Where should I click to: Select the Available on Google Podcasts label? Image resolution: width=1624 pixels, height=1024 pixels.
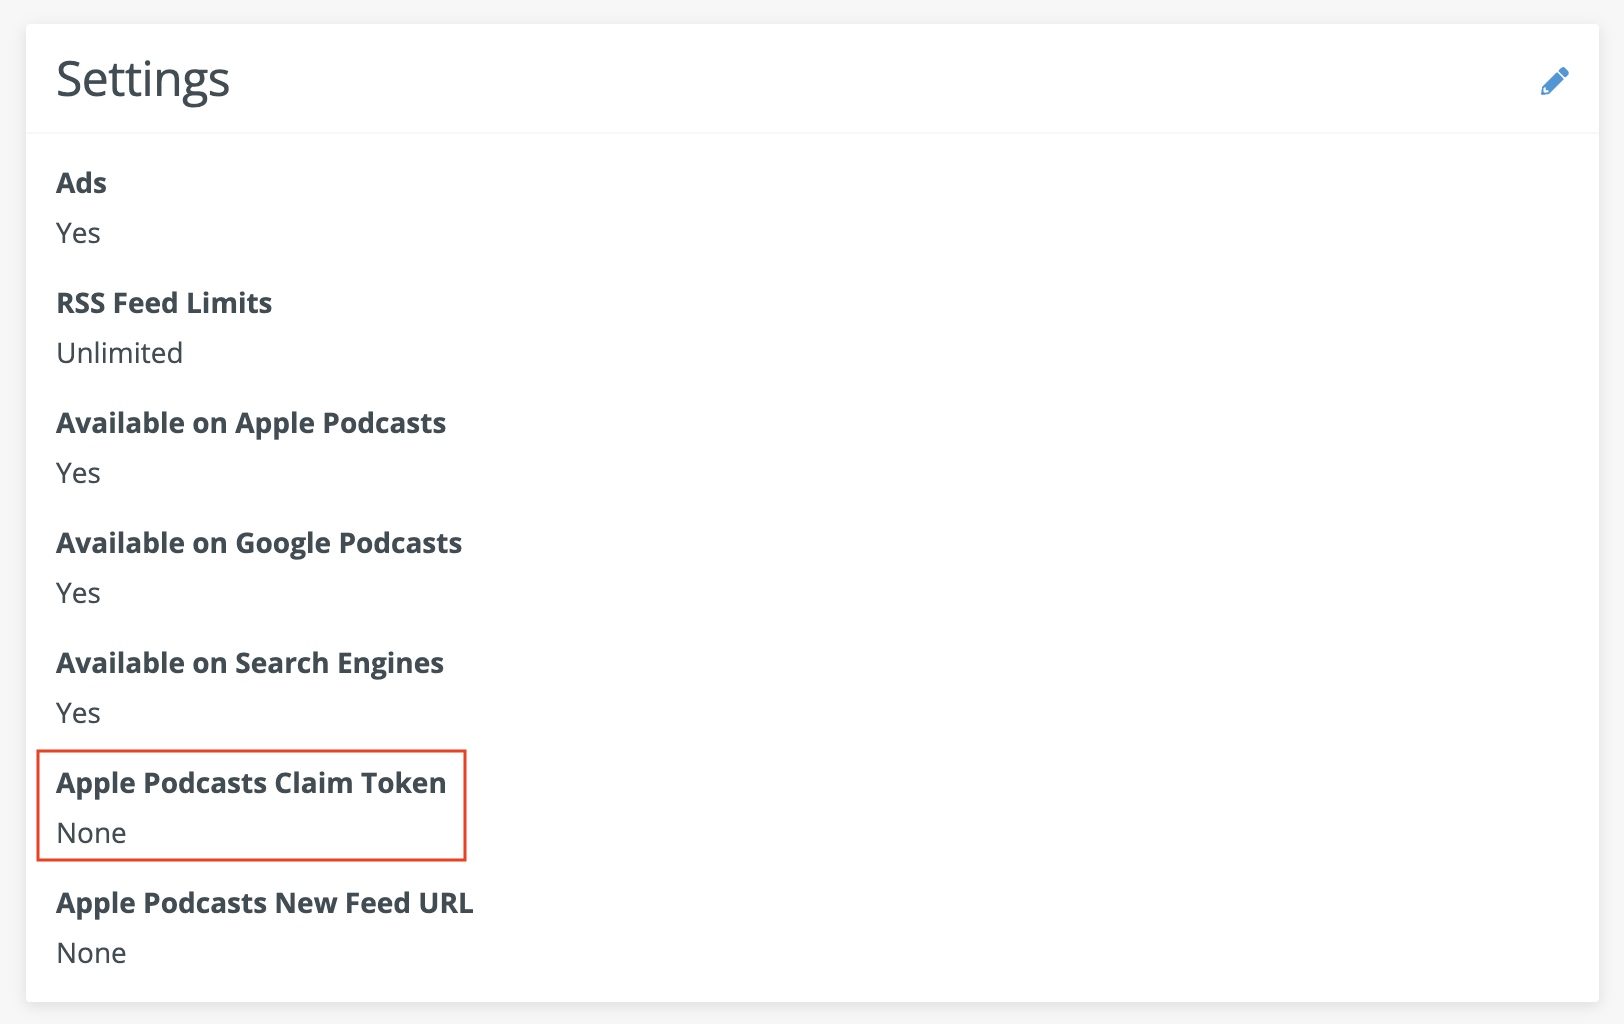tap(258, 543)
